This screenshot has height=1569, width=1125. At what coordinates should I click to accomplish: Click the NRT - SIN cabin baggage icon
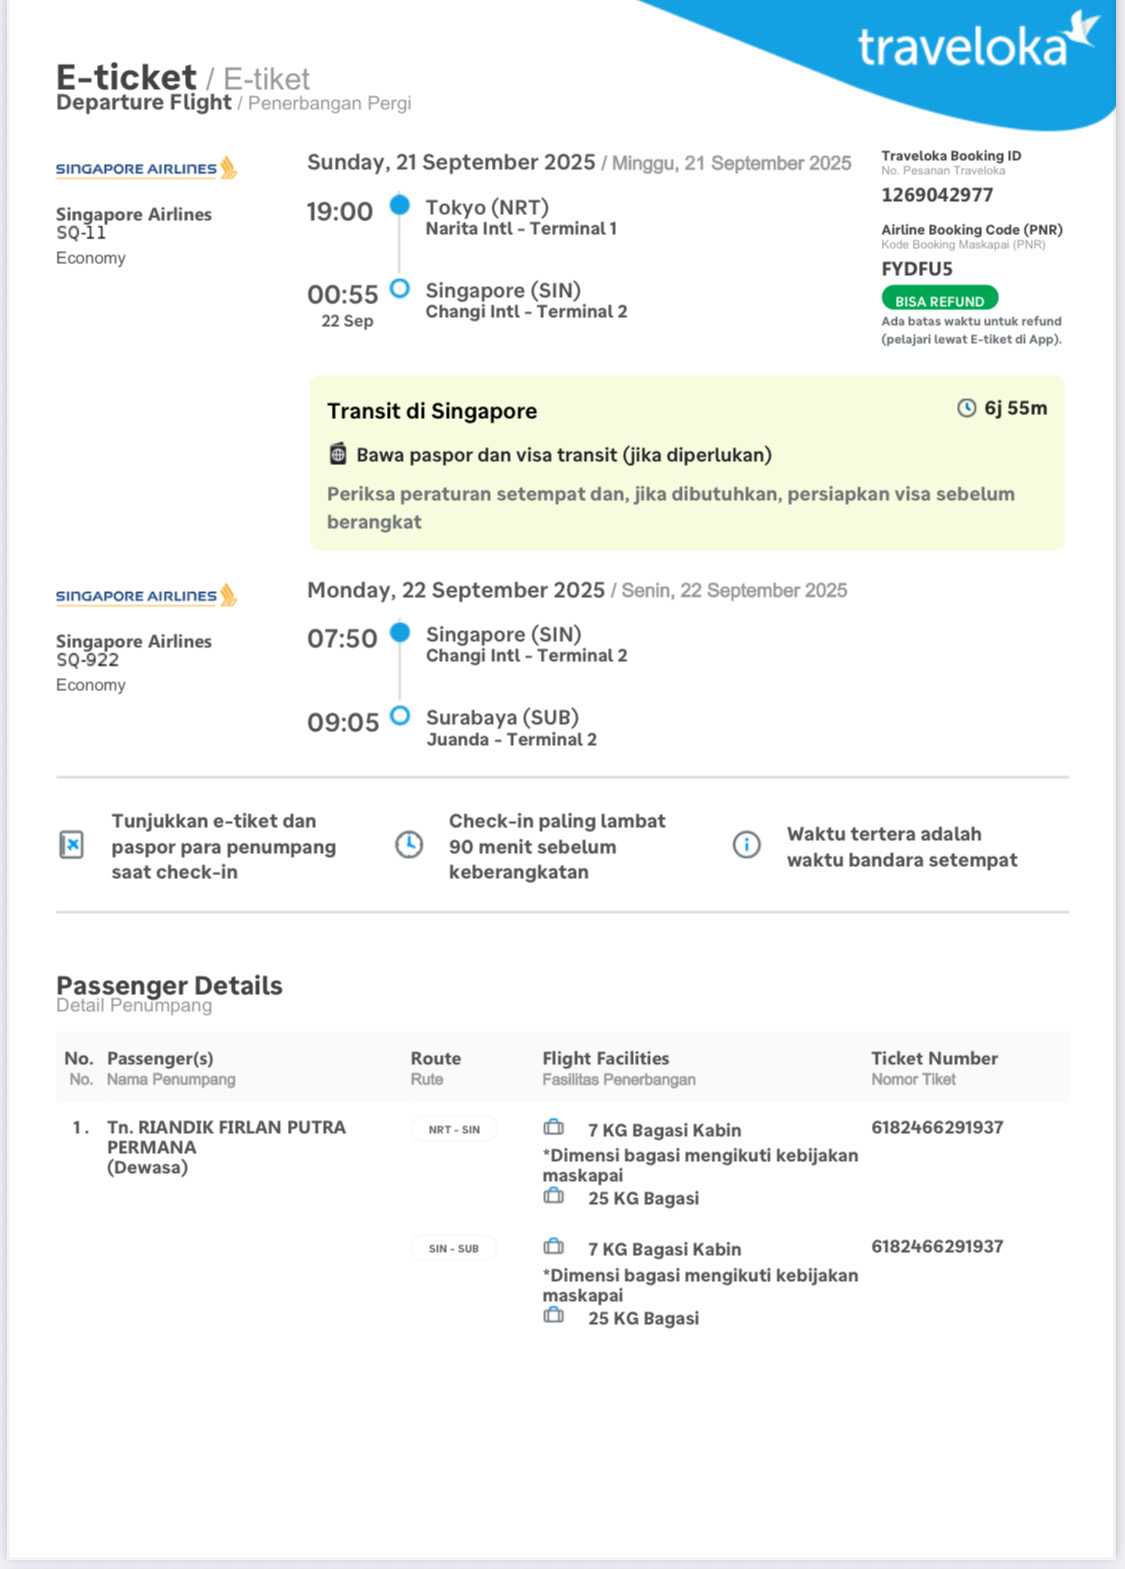(x=554, y=1128)
